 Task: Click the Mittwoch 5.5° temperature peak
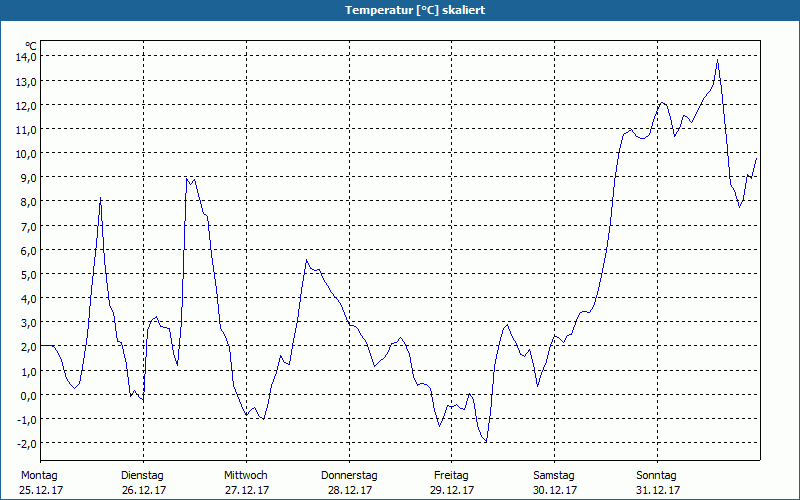click(307, 260)
